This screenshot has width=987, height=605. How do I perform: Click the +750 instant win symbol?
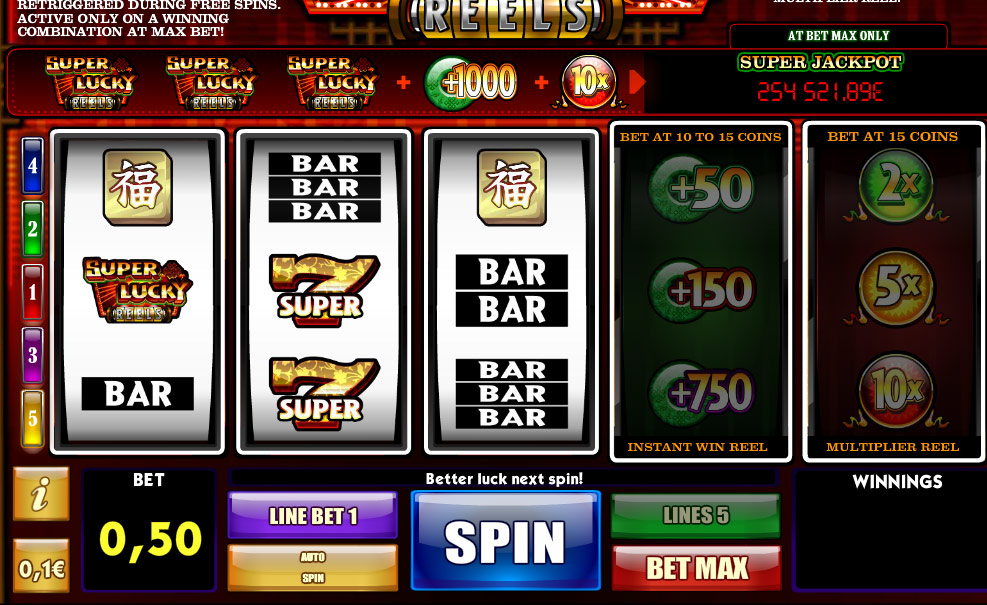[x=701, y=392]
